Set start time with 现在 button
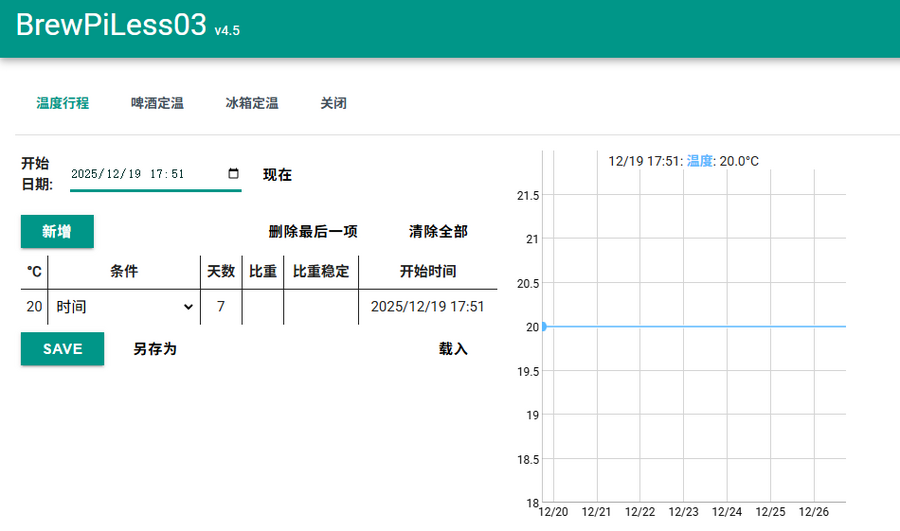 point(277,175)
